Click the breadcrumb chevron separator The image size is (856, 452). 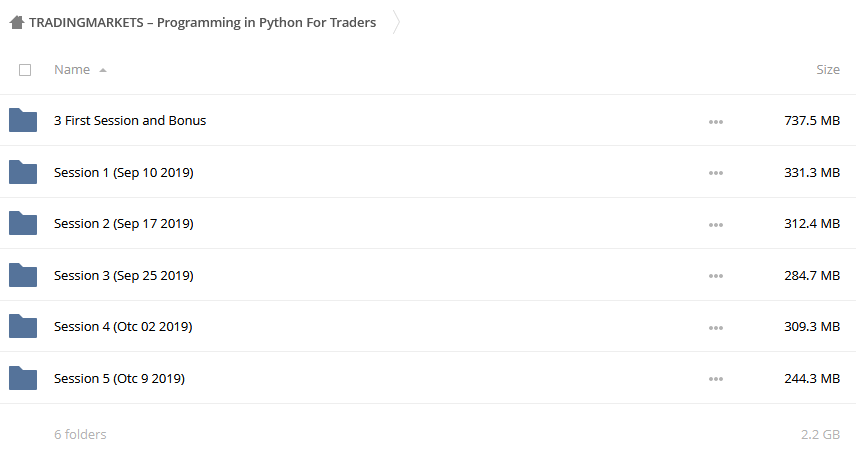(396, 22)
